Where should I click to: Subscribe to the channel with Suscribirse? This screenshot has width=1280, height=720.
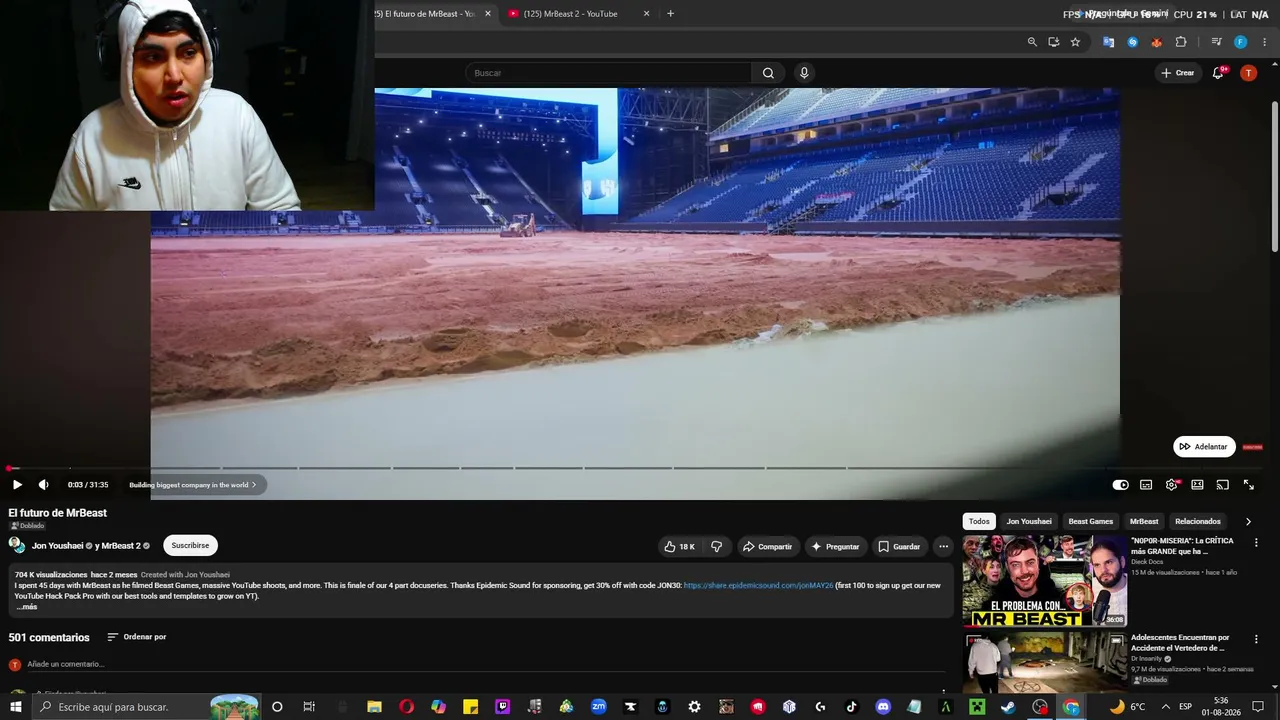coord(190,546)
